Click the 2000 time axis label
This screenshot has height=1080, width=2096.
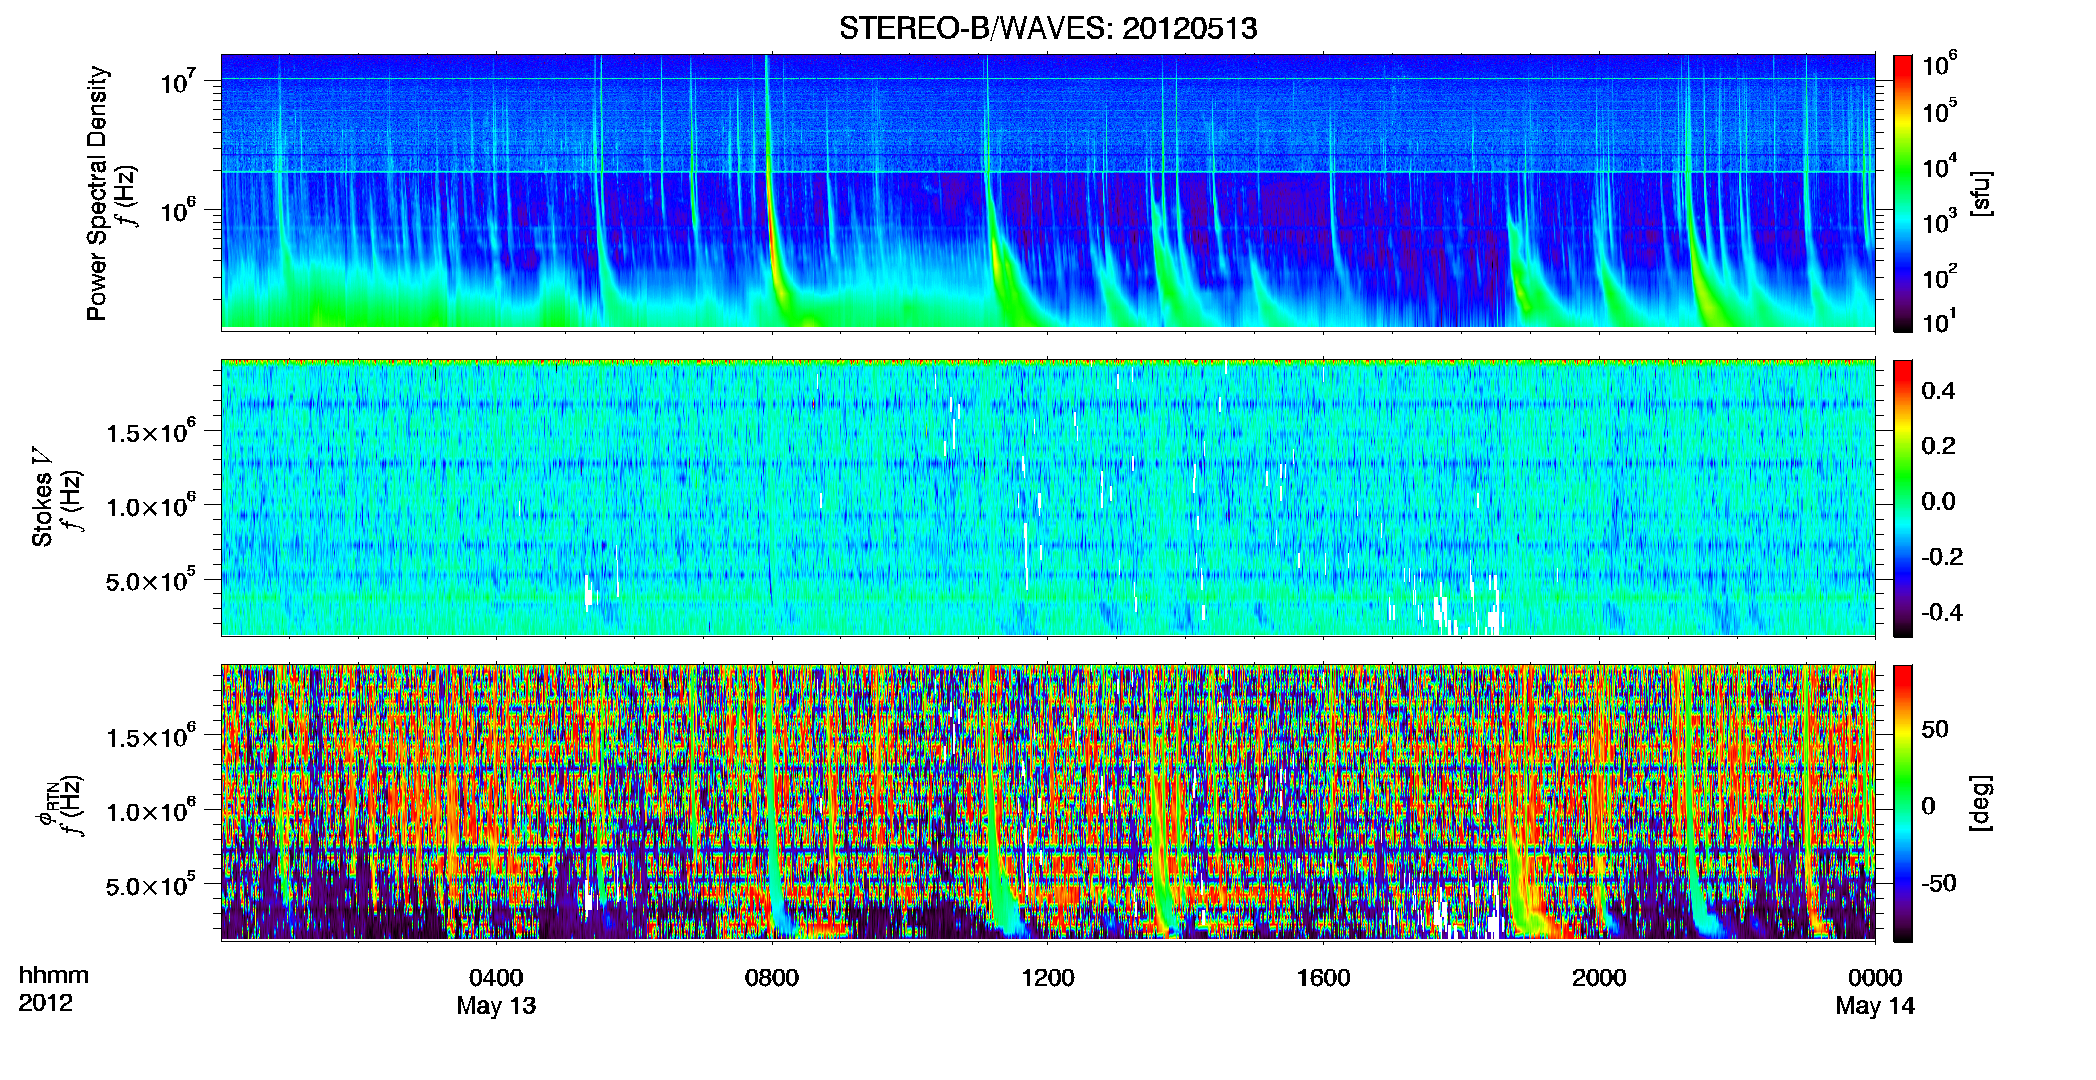click(1599, 977)
